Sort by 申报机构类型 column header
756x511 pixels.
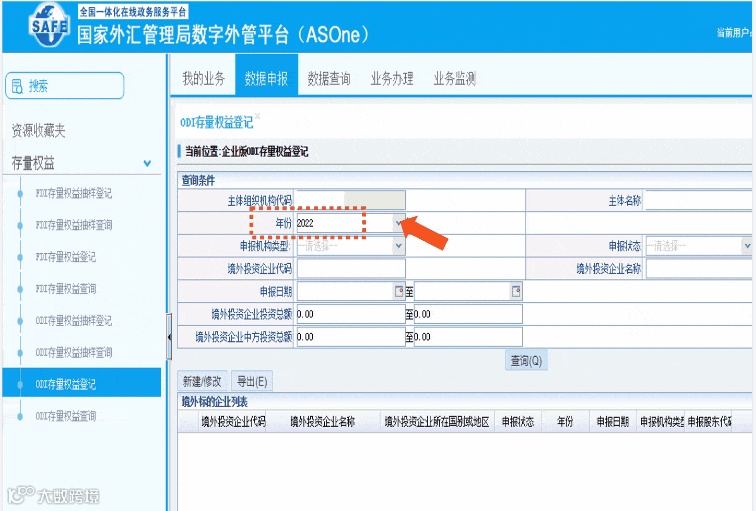pos(661,422)
